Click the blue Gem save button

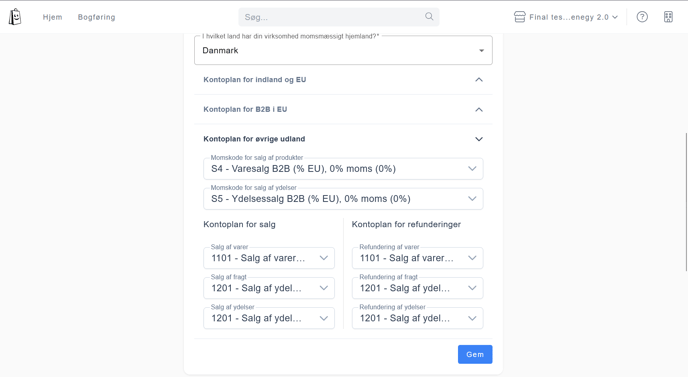475,354
